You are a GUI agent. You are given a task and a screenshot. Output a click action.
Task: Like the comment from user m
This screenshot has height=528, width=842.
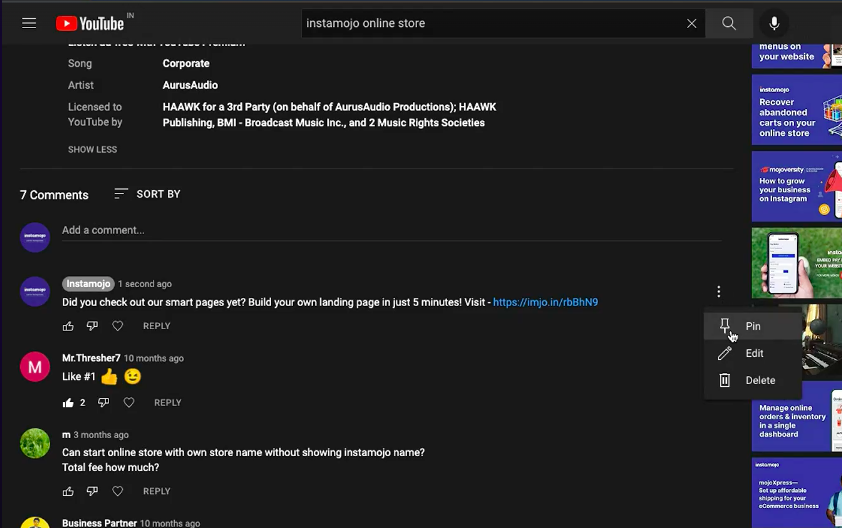coord(68,491)
